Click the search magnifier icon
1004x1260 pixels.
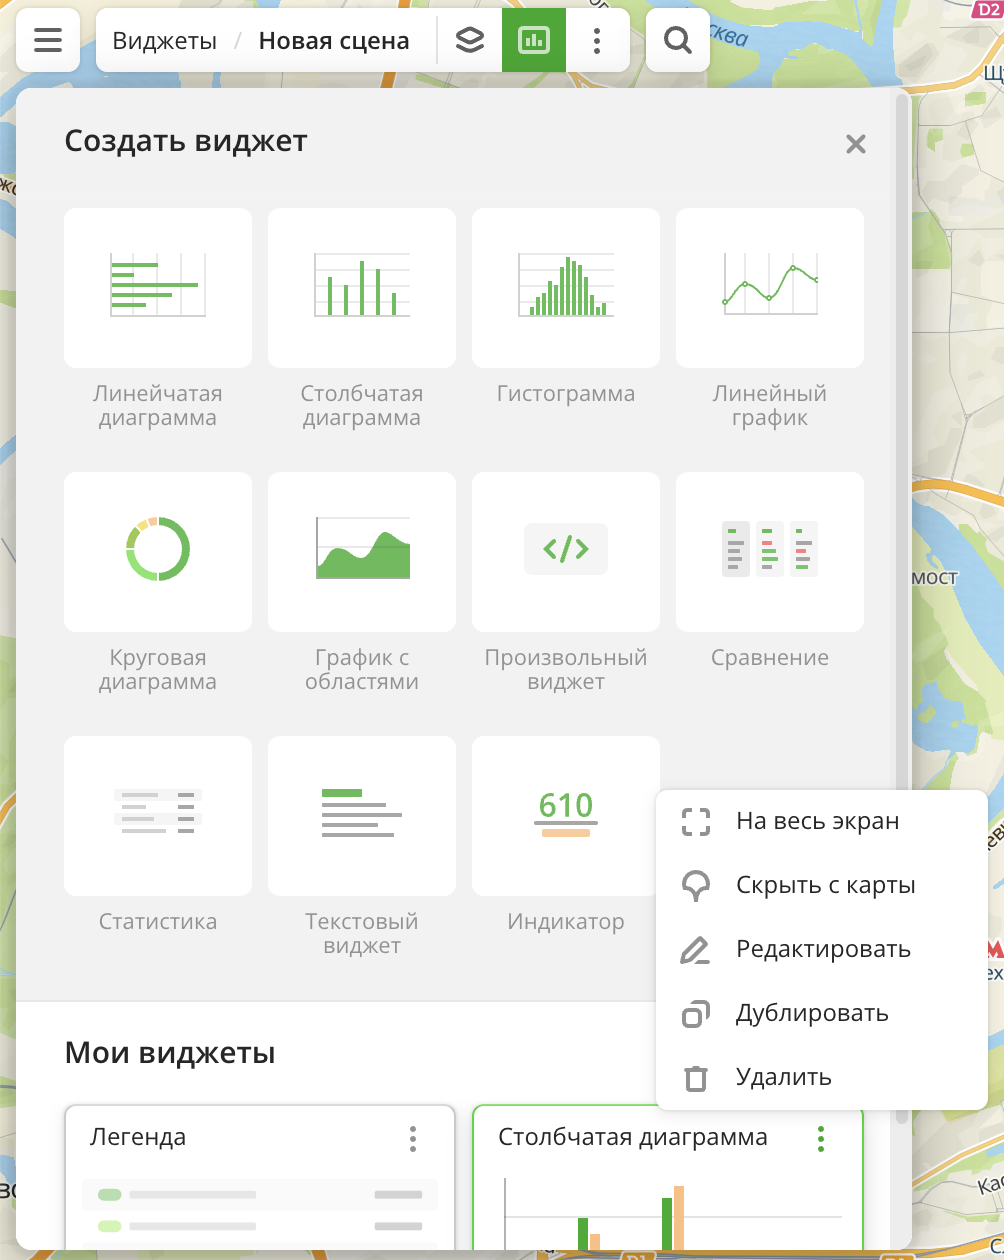click(678, 40)
